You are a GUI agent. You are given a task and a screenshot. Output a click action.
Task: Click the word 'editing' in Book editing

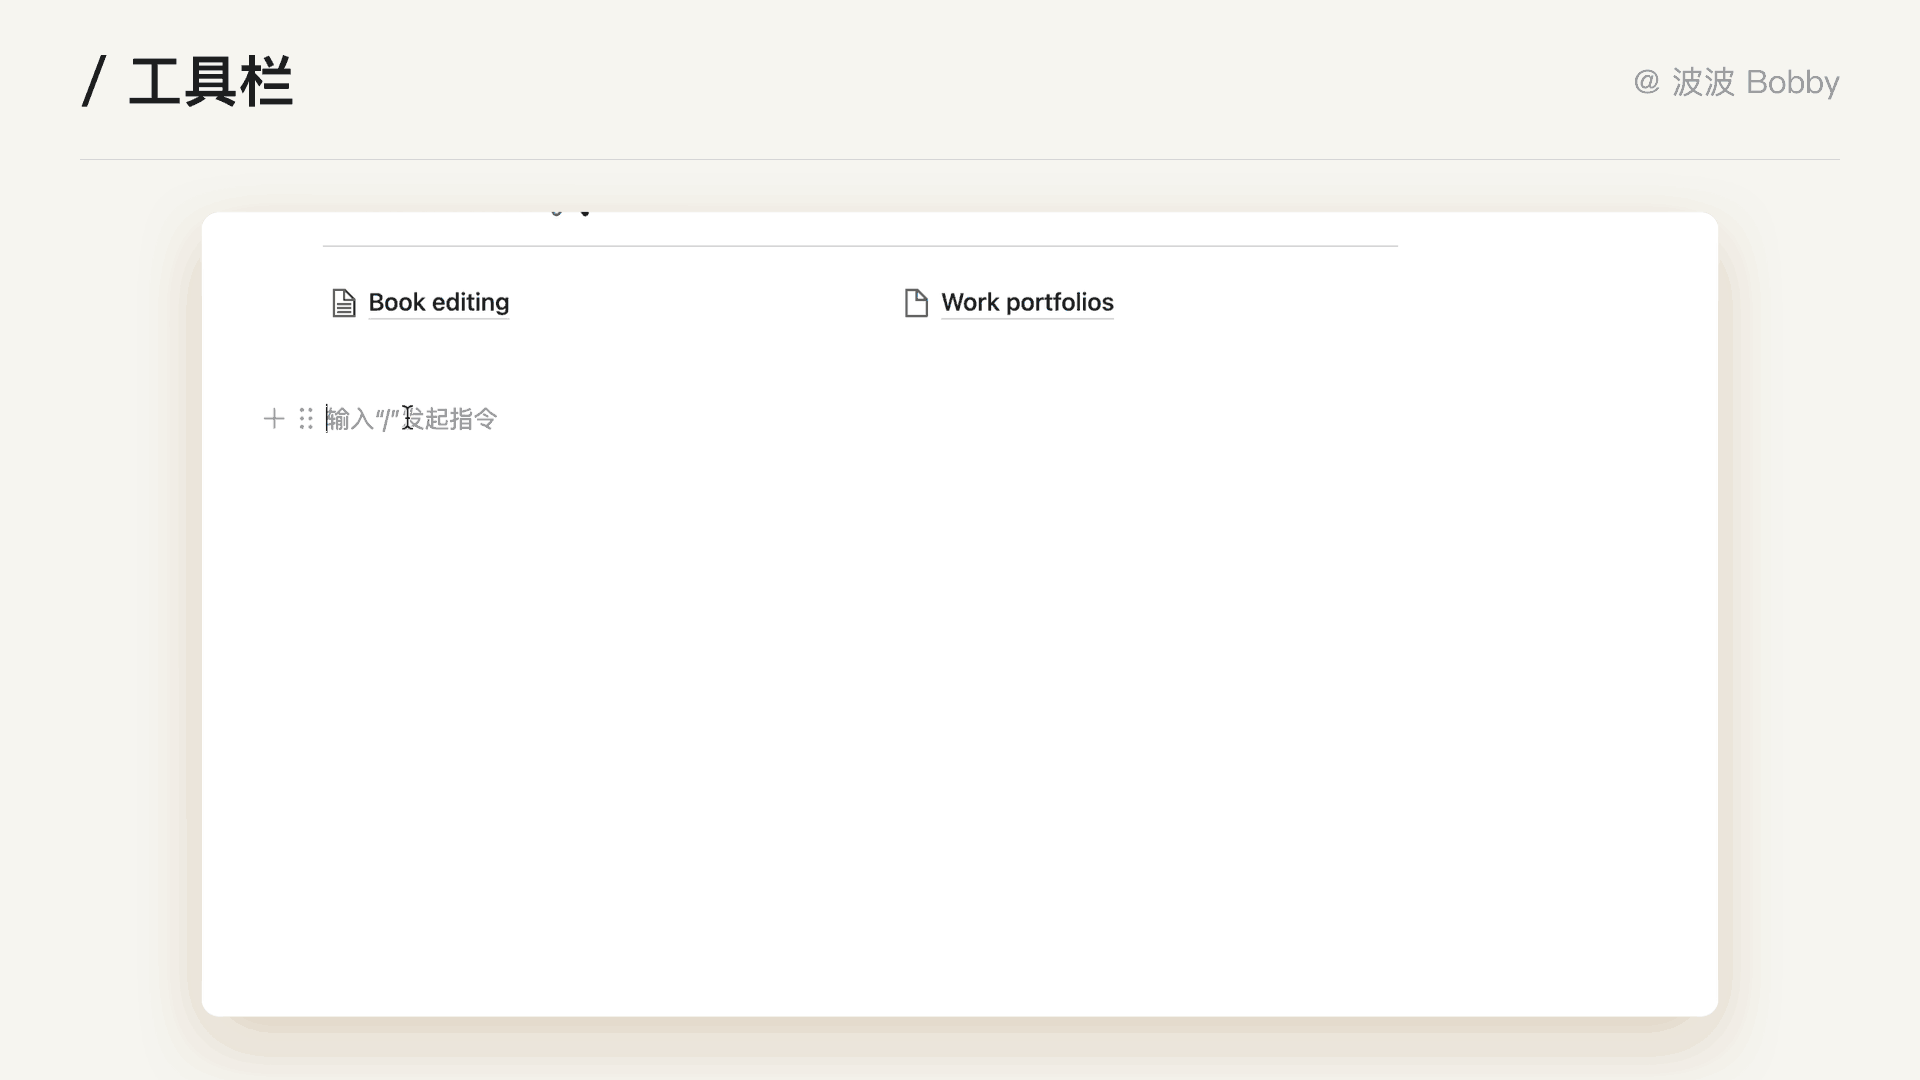[470, 303]
